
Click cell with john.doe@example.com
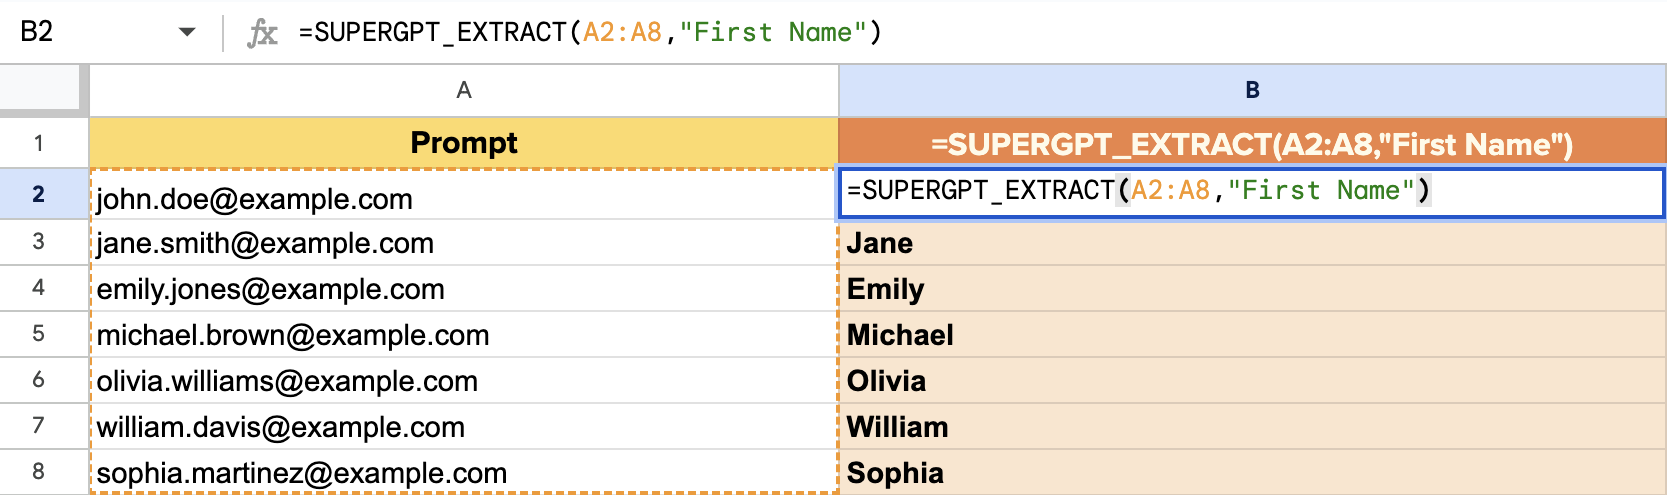point(464,195)
